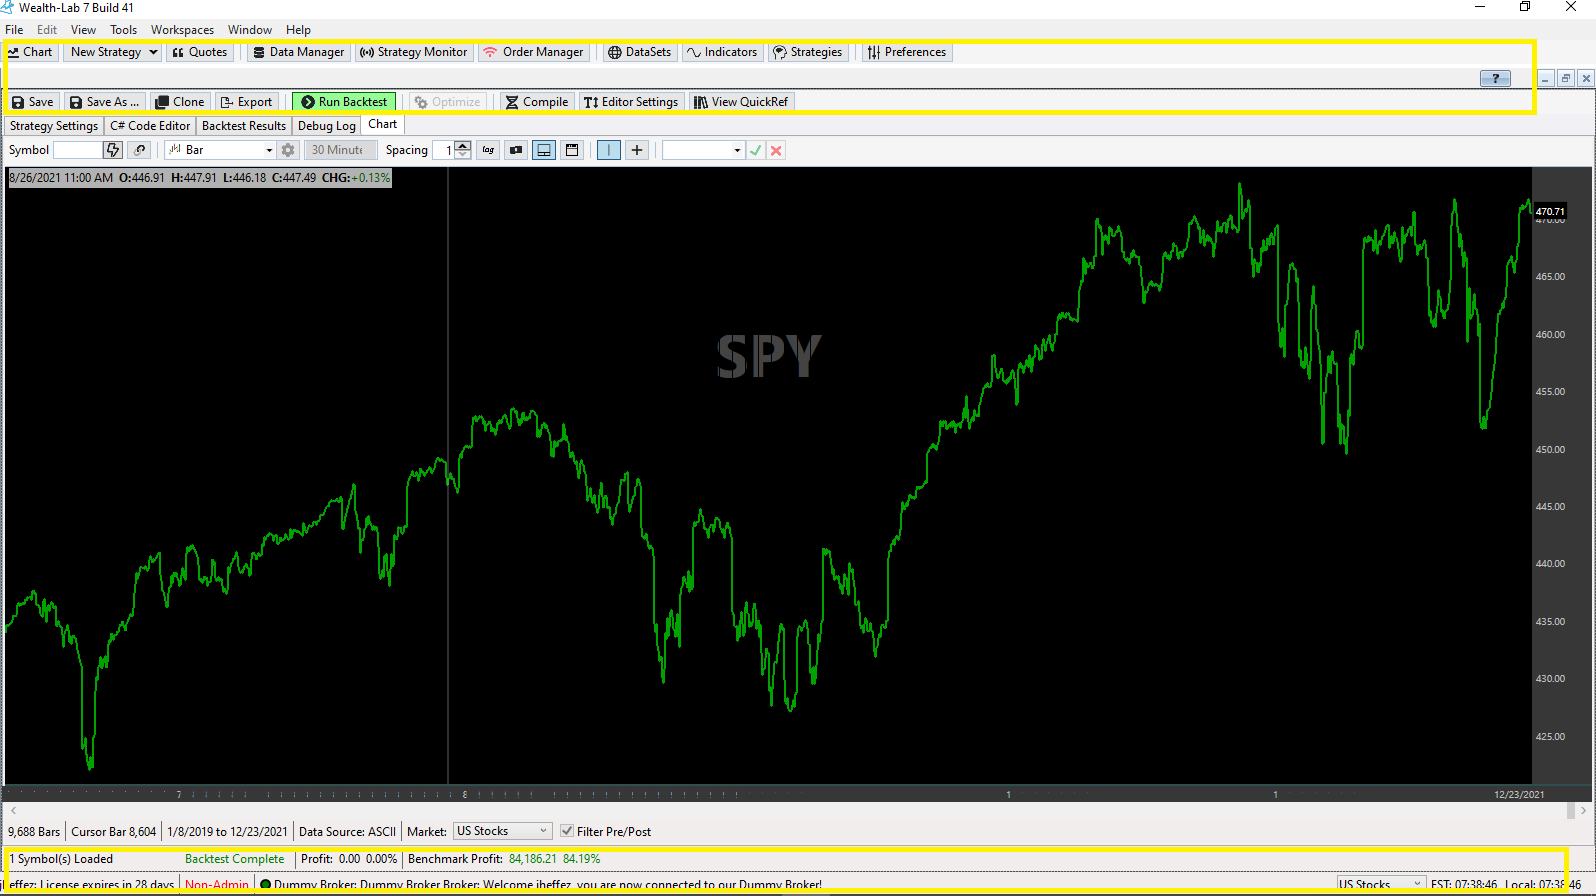The width and height of the screenshot is (1596, 896).
Task: Click the 470.71 price label on axis
Action: (x=1550, y=212)
